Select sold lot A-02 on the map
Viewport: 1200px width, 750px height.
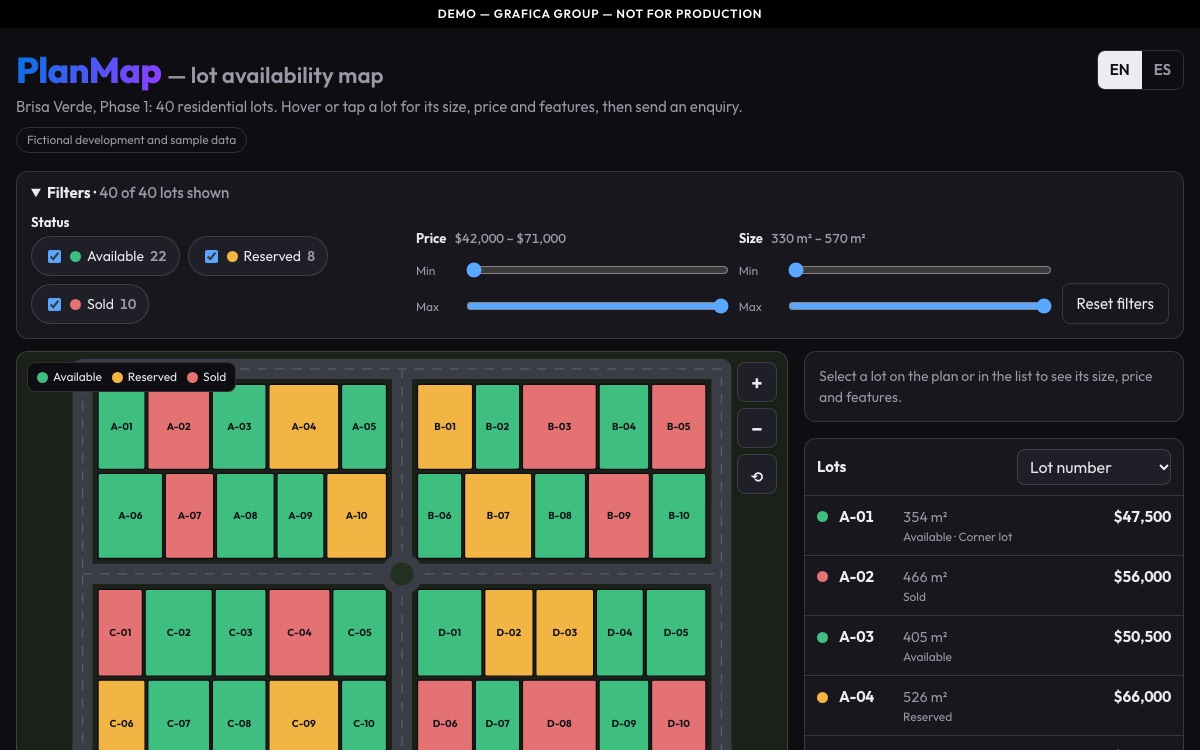179,427
